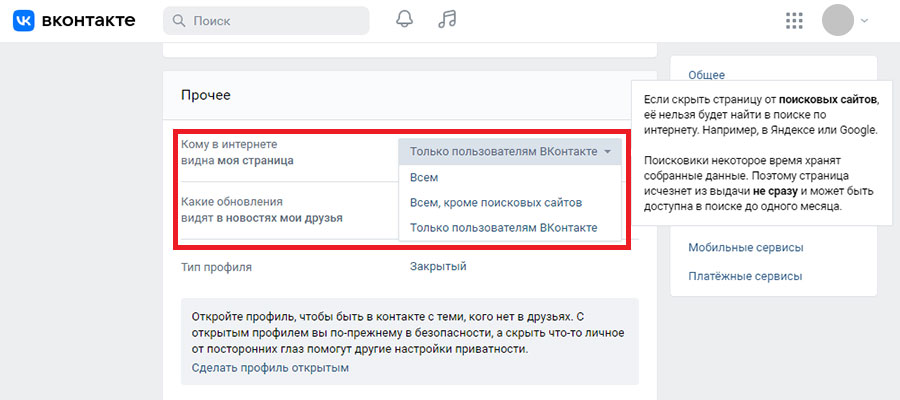Click the VK logo icon

tap(24, 21)
